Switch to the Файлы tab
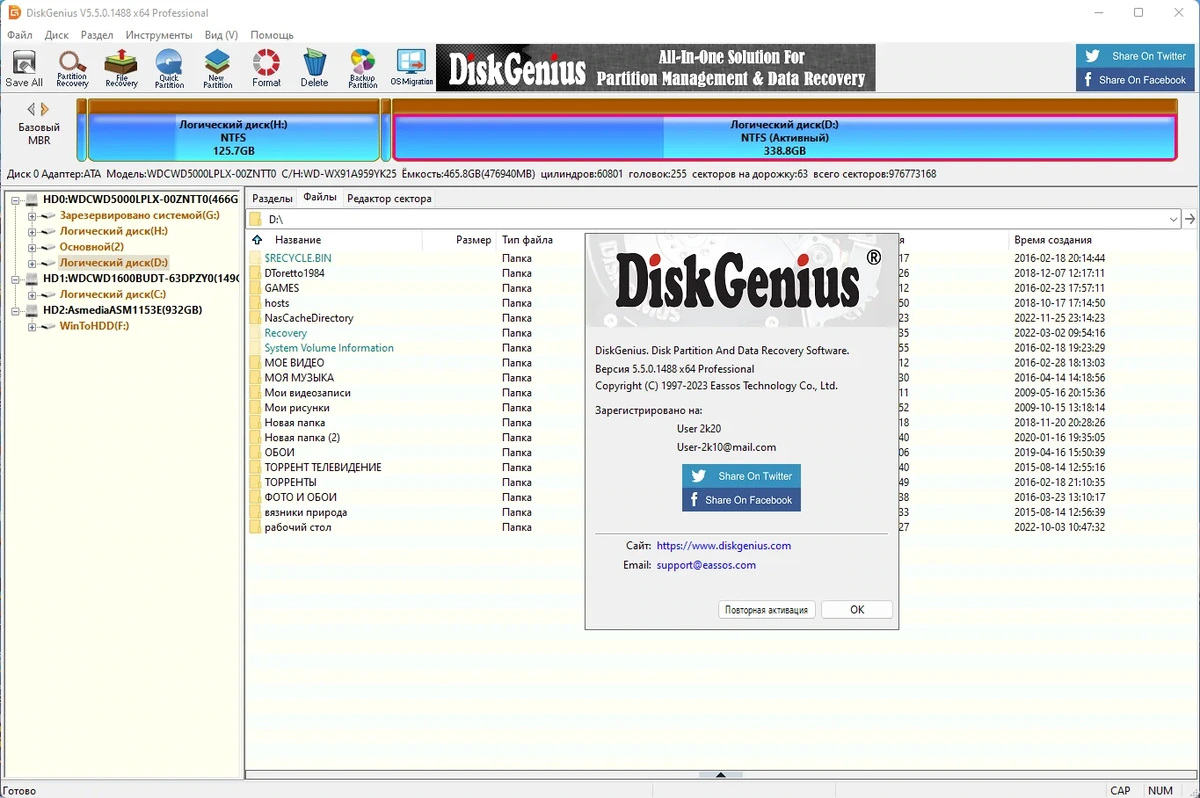The width and height of the screenshot is (1200, 798). click(320, 198)
